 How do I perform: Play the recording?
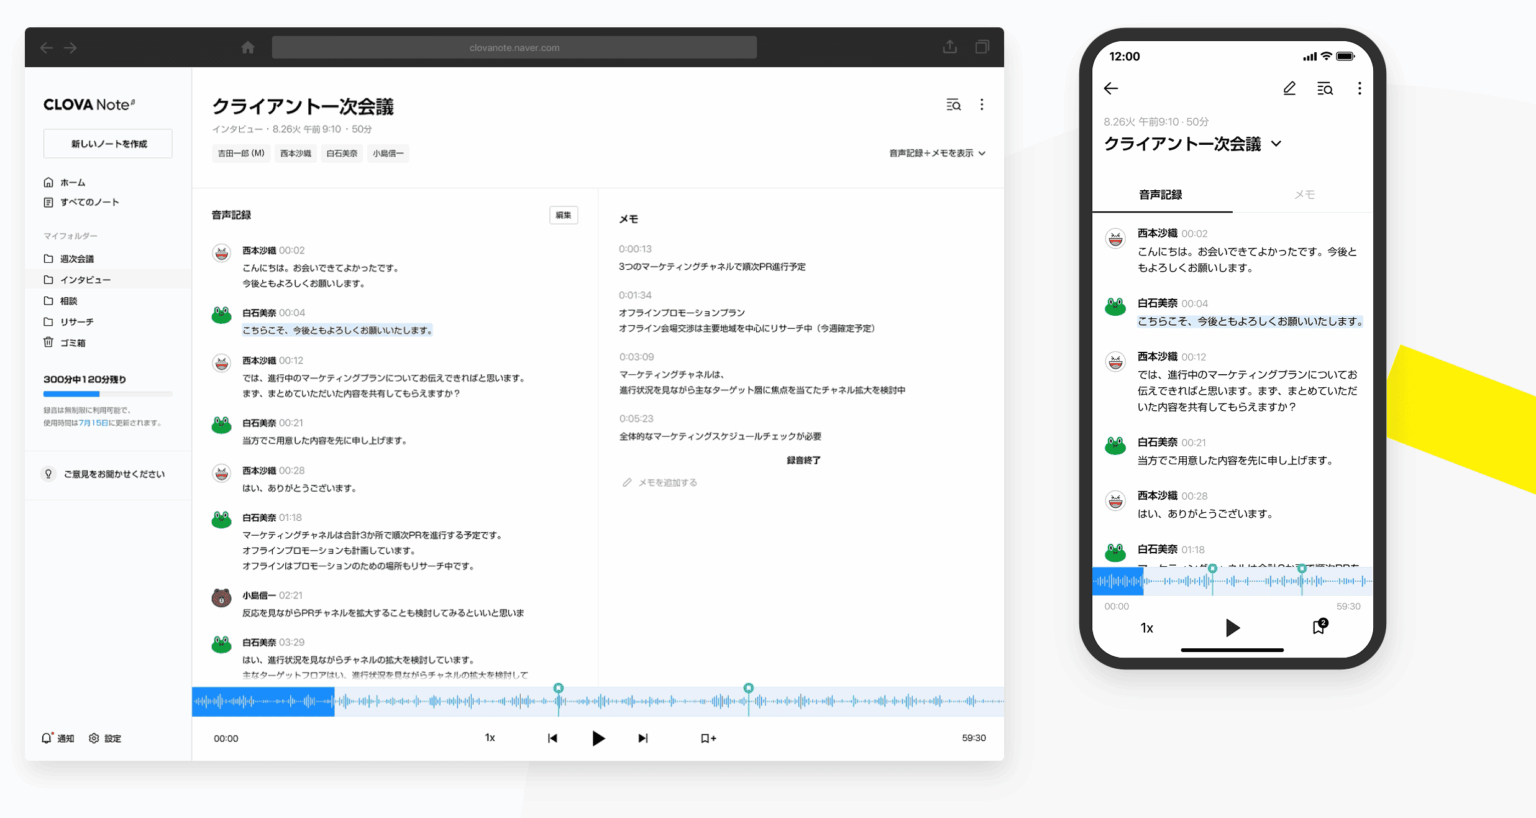click(x=598, y=738)
